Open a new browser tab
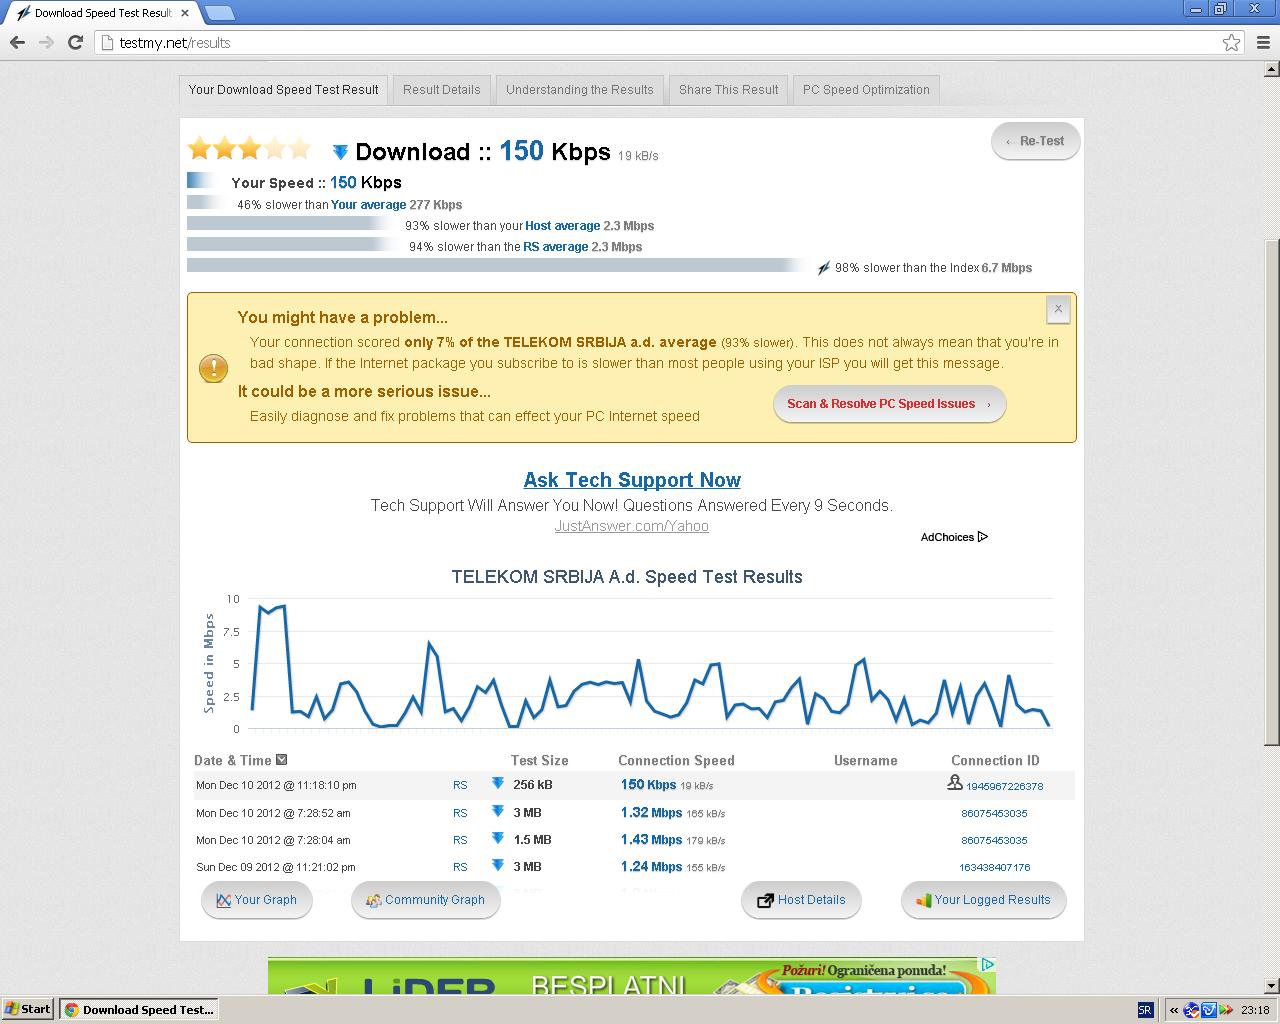Viewport: 1280px width, 1024px height. click(219, 13)
